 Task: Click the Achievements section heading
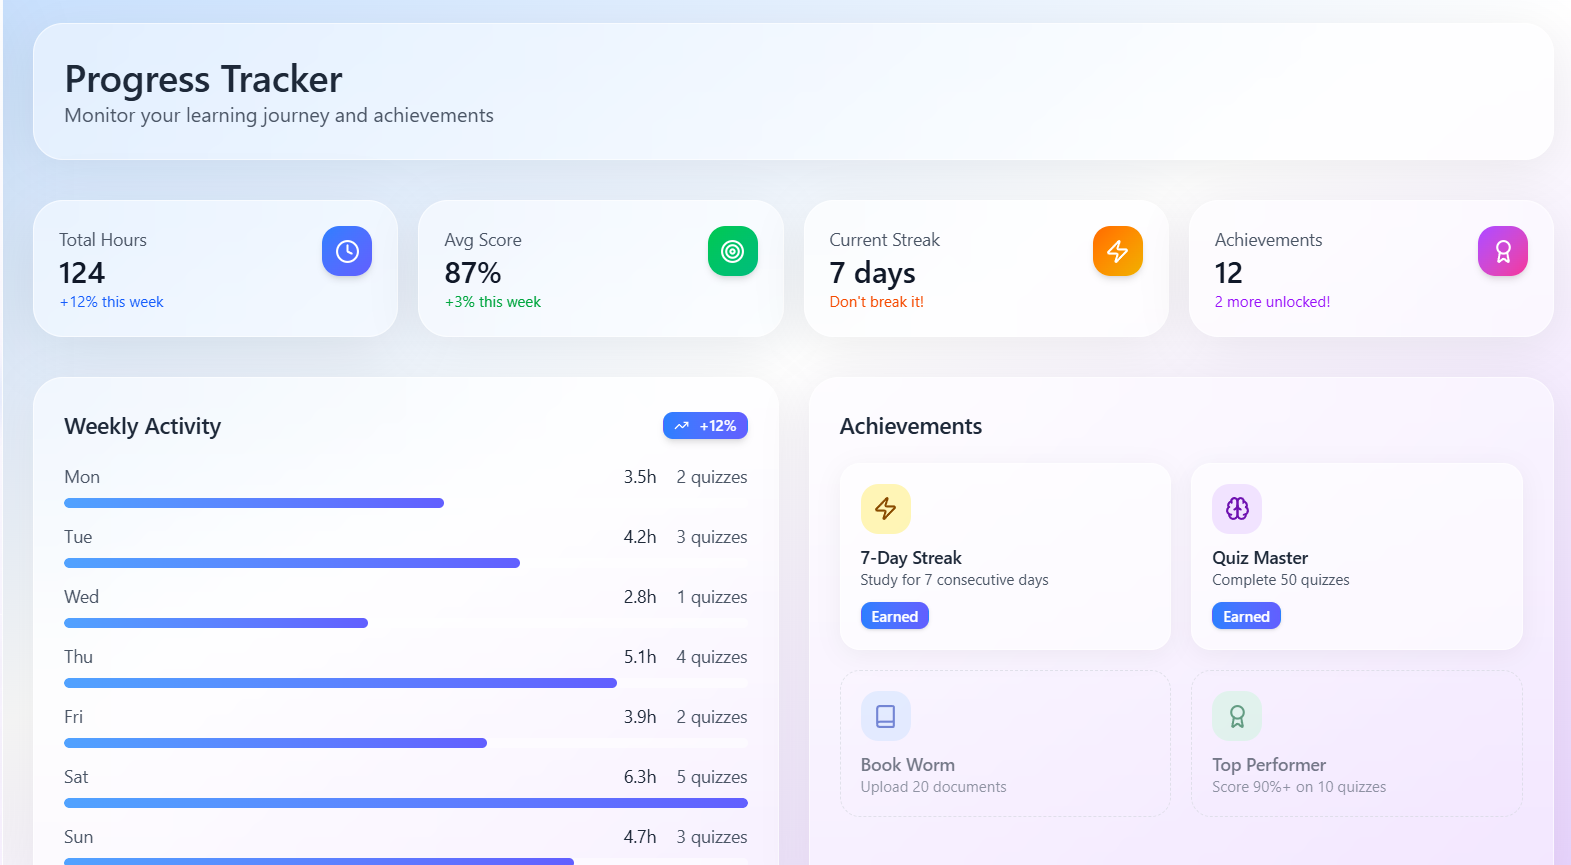click(x=911, y=426)
